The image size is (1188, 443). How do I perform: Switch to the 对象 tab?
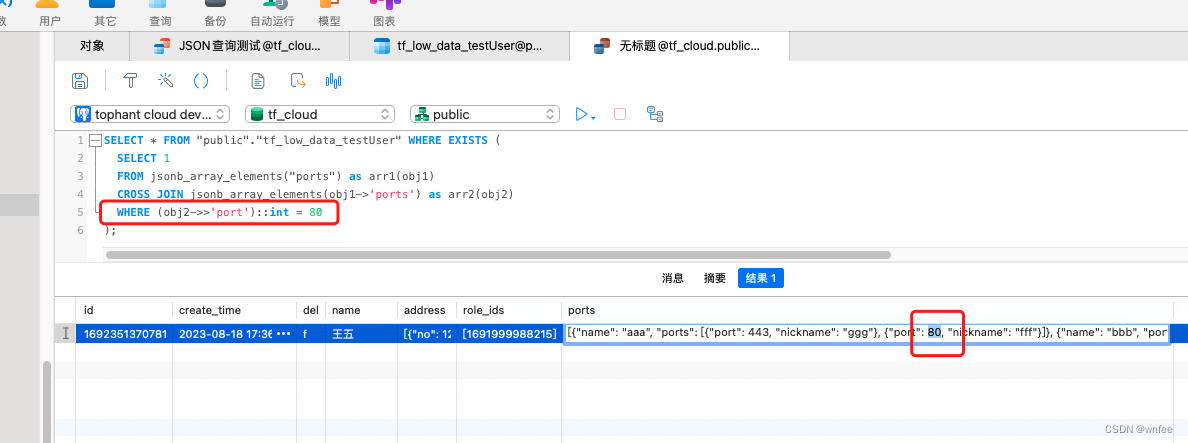(92, 46)
